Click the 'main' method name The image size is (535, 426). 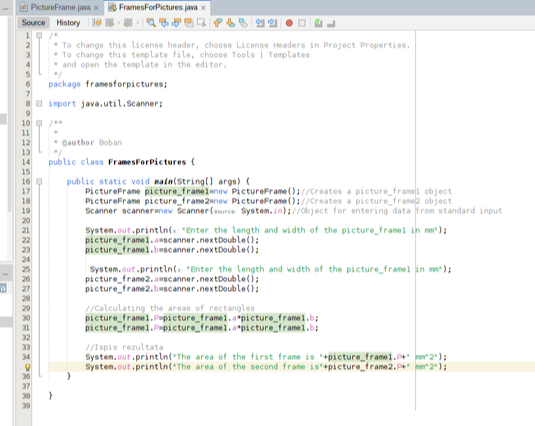(163, 181)
